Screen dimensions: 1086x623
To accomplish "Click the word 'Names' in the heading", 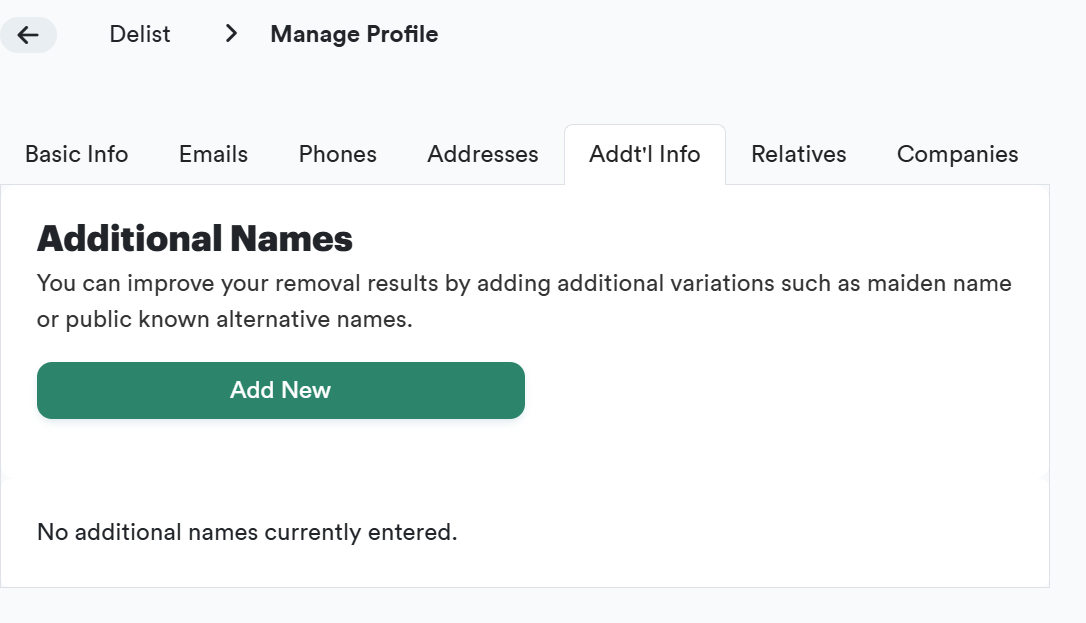I will point(291,239).
